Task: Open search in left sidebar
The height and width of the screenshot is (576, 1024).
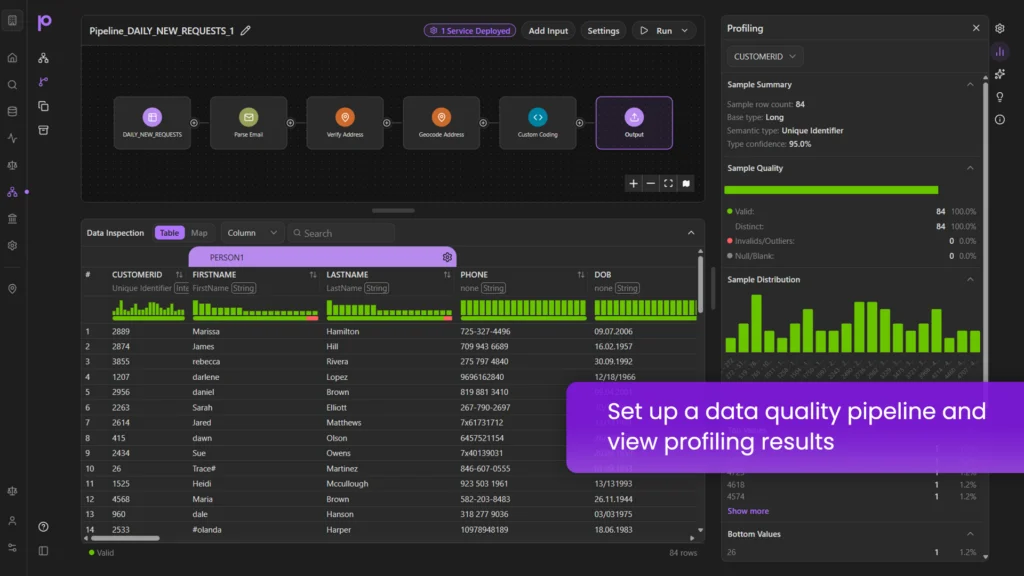Action: [12, 85]
